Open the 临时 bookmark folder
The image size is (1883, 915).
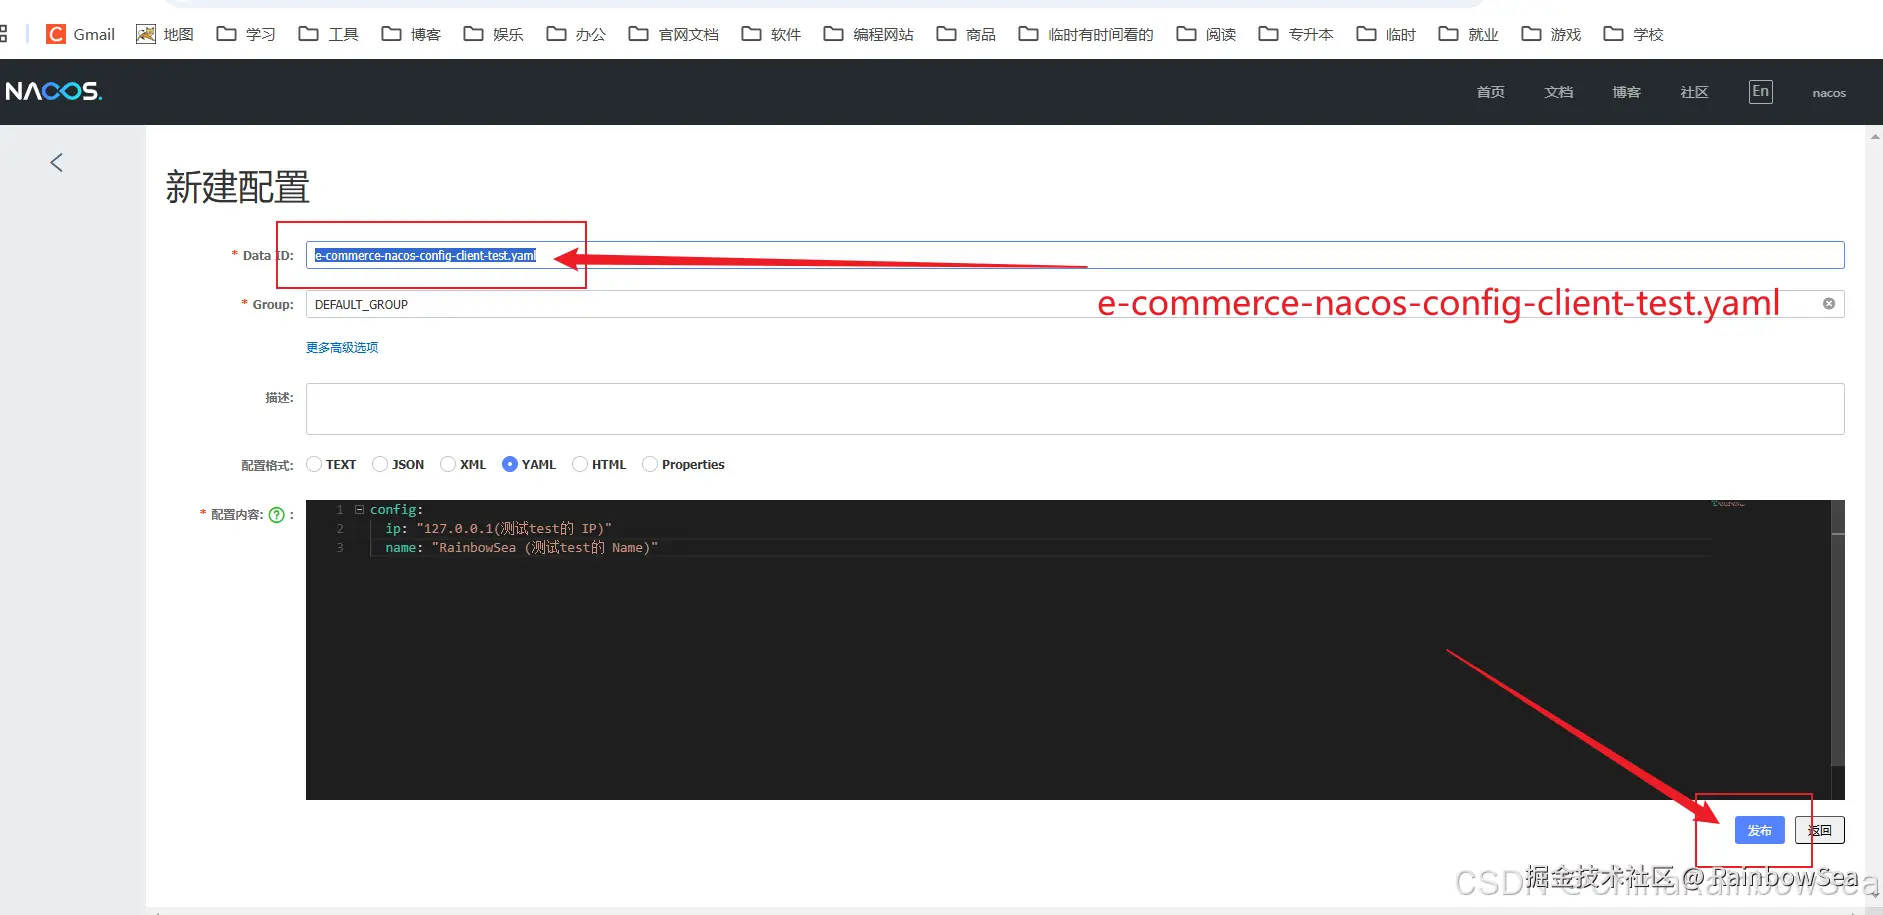coord(1386,34)
